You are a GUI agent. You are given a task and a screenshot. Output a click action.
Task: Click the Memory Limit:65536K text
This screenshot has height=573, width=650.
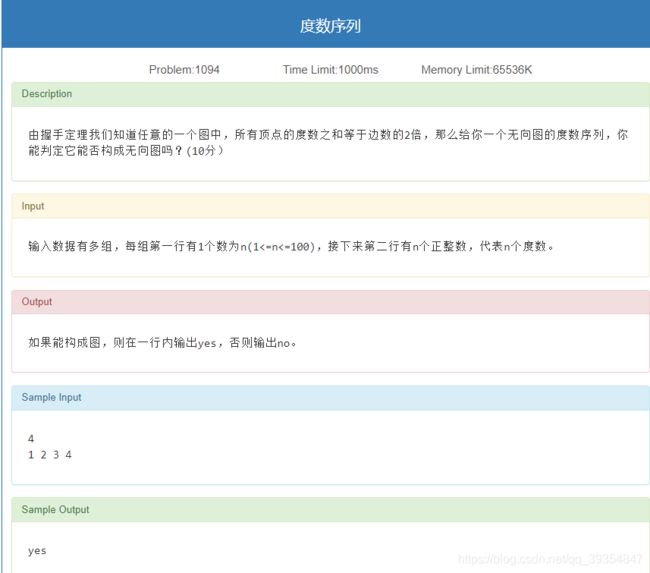pos(476,70)
